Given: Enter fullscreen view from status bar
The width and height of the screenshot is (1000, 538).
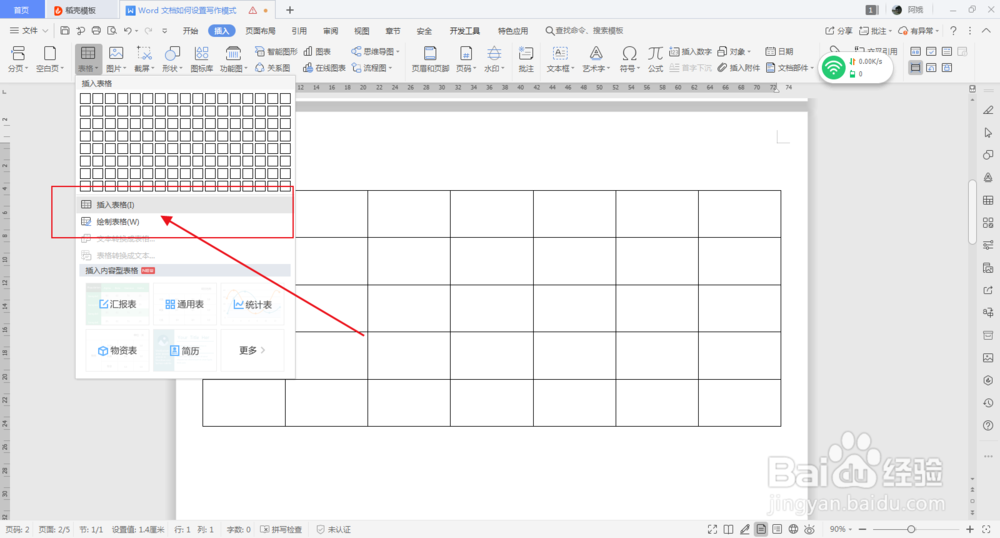Looking at the screenshot, I should [712, 529].
